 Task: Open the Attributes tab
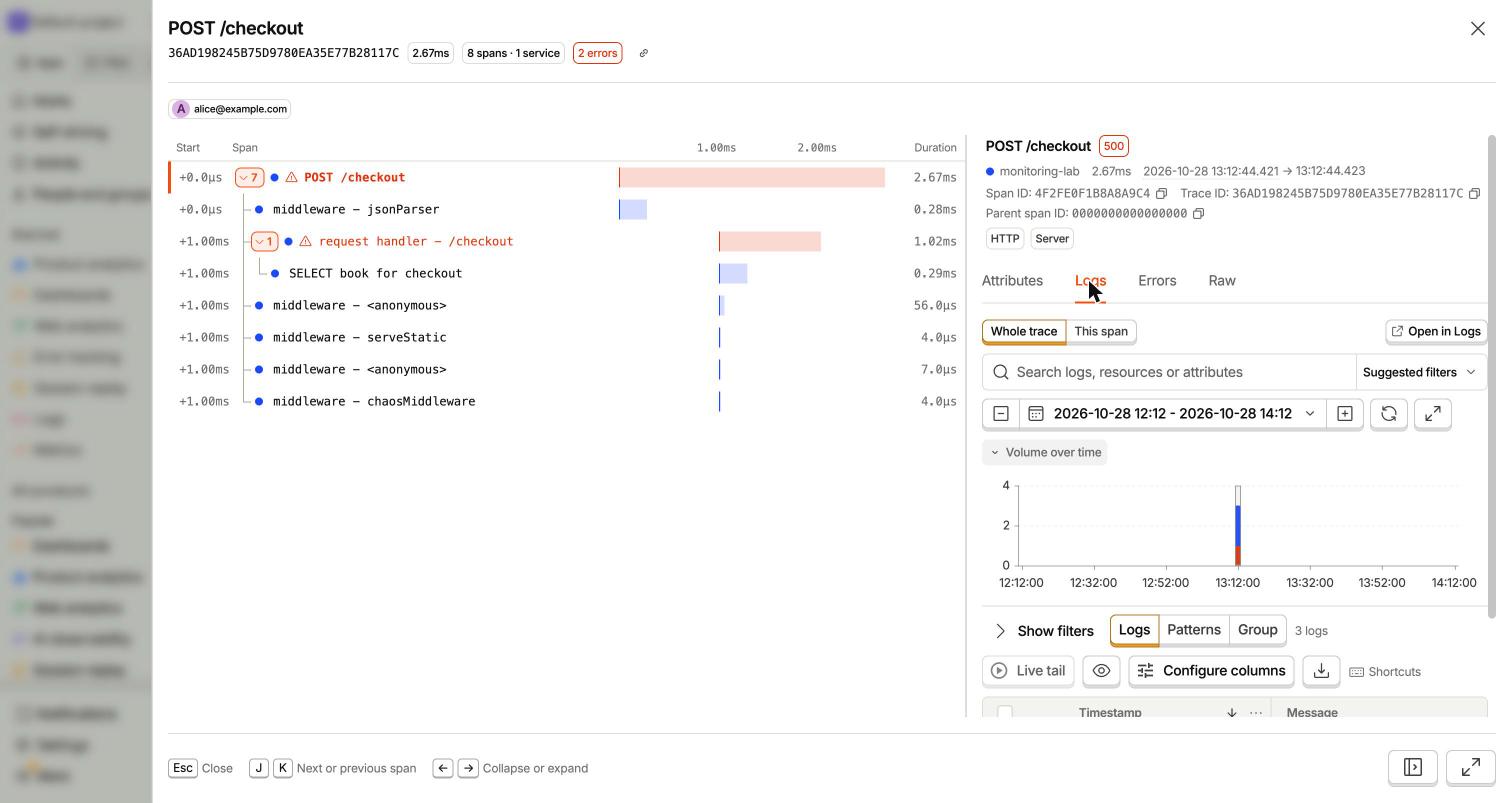click(x=1012, y=281)
